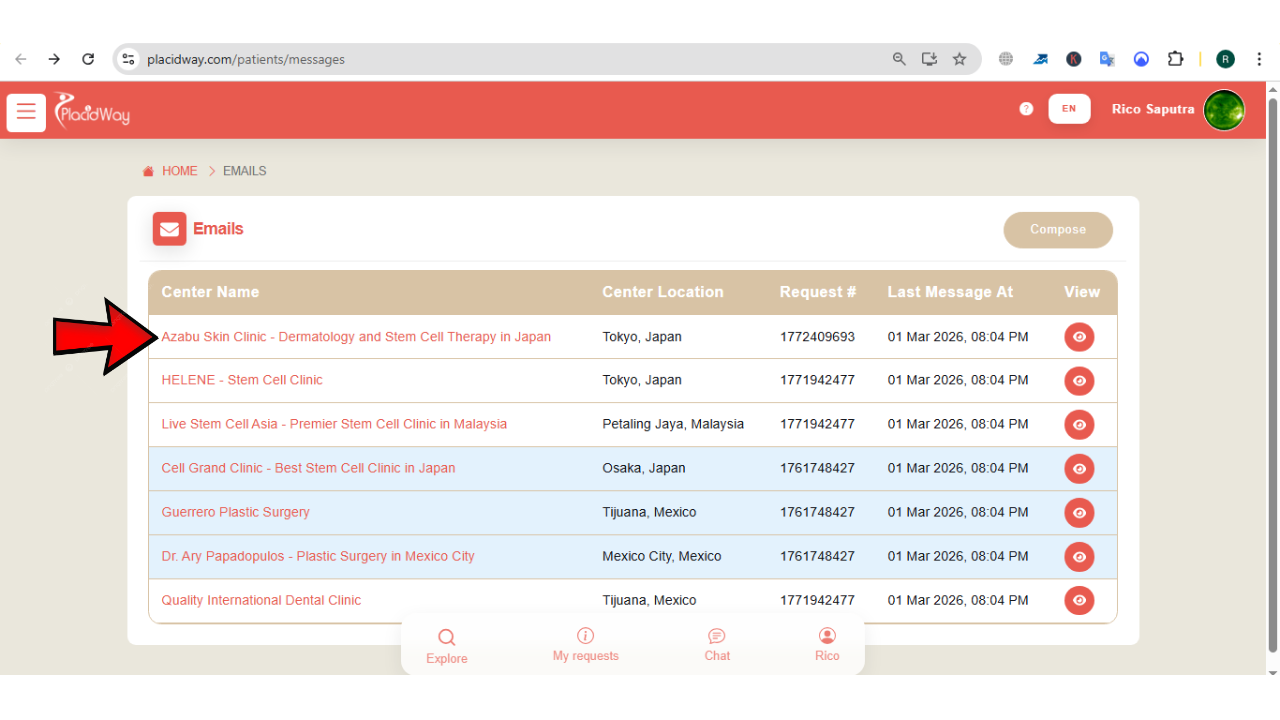Open Cell Grand Clinic link
The width and height of the screenshot is (1280, 720).
pos(308,468)
